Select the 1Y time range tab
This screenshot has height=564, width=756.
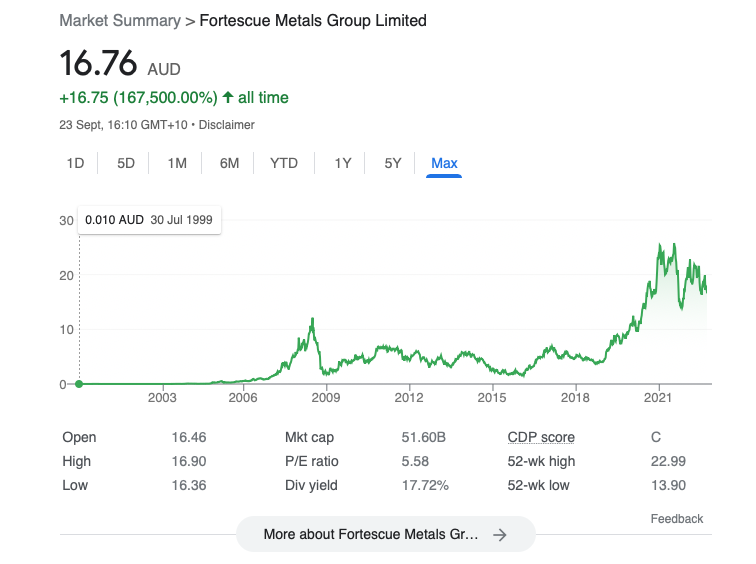343,163
